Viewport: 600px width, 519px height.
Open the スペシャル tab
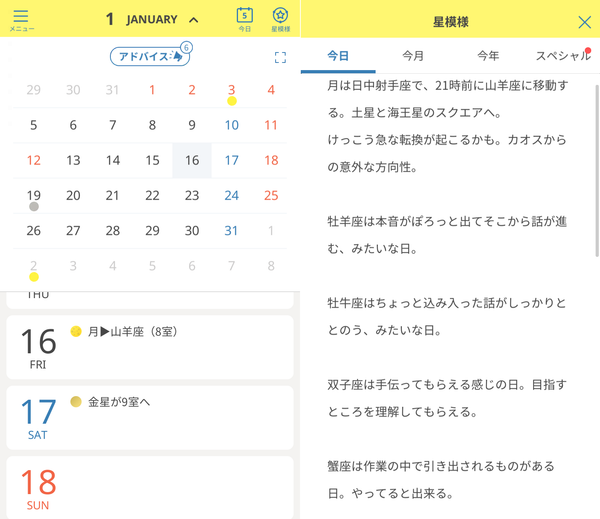tap(563, 56)
